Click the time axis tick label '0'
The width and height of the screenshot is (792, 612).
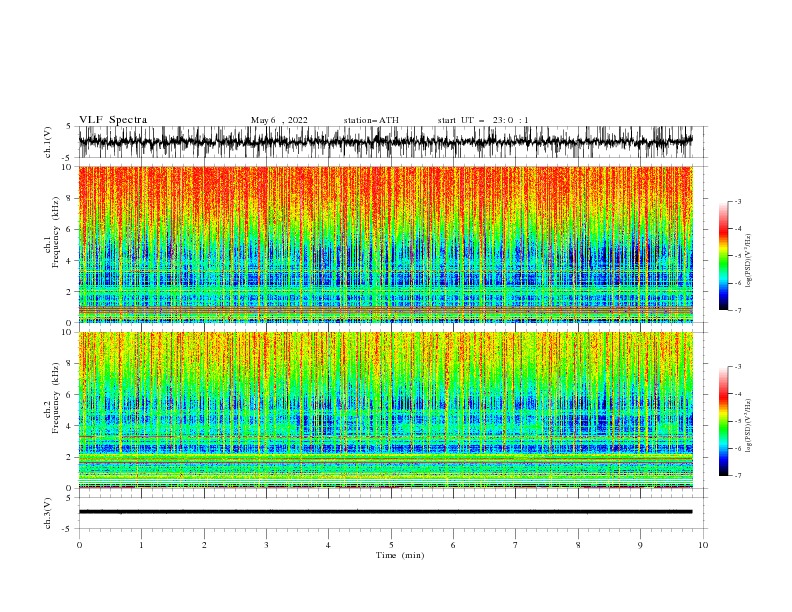(79, 545)
